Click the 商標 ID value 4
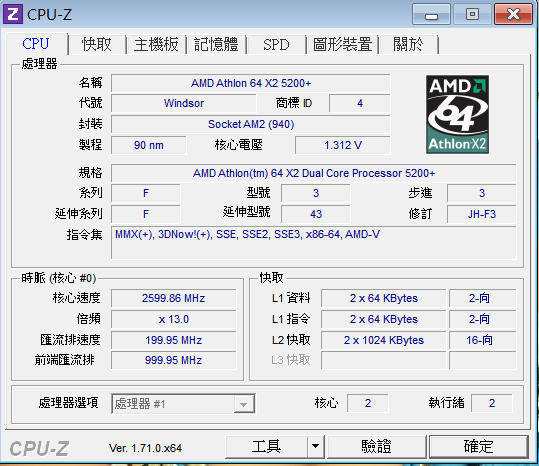 (x=360, y=103)
